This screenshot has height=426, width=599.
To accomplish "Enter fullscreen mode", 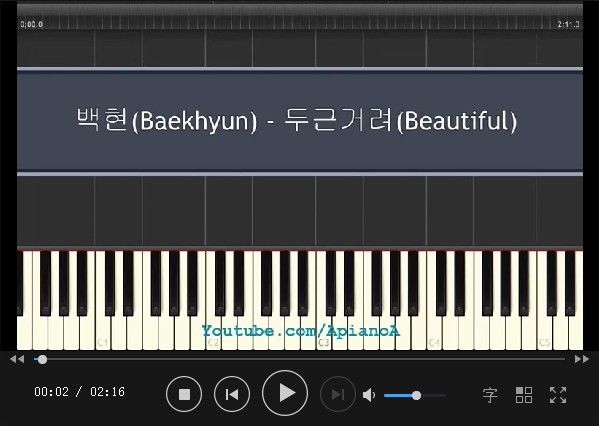I will tap(558, 395).
